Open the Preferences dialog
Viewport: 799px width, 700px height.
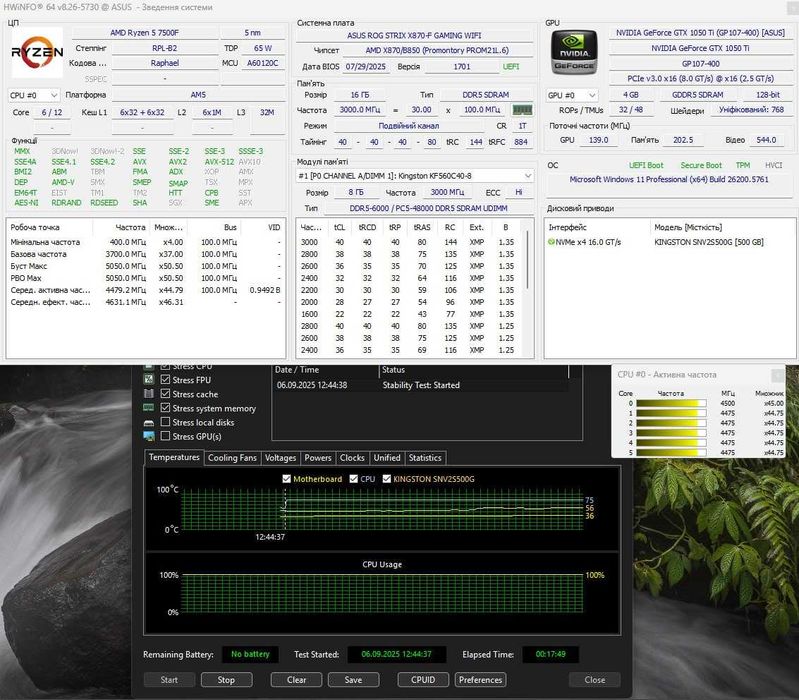pyautogui.click(x=481, y=680)
